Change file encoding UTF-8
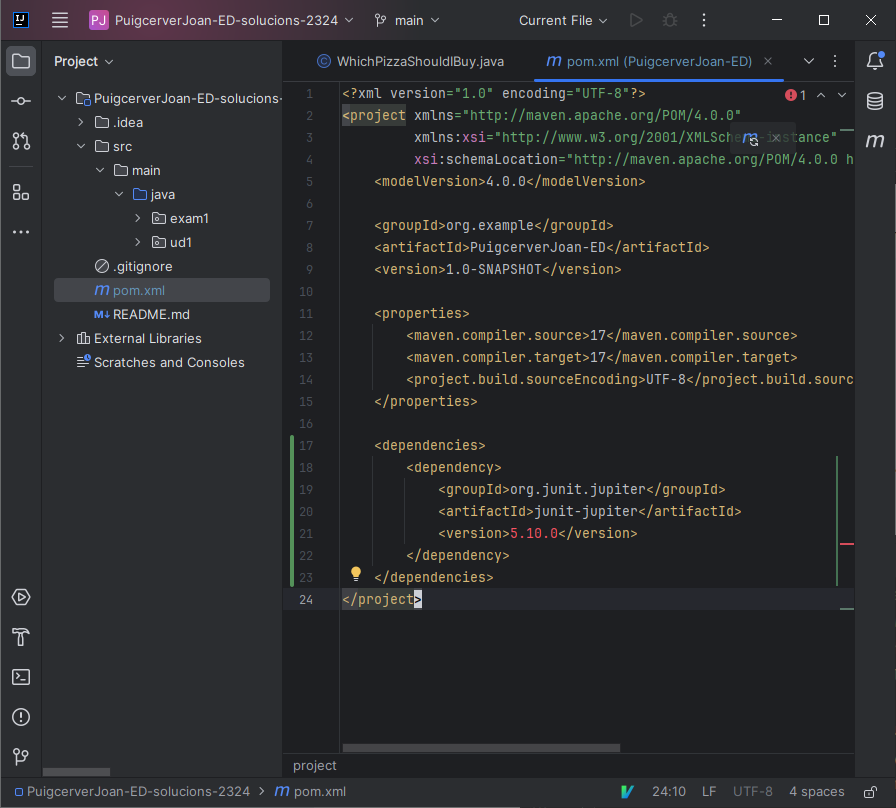The height and width of the screenshot is (808, 896). tap(753, 792)
